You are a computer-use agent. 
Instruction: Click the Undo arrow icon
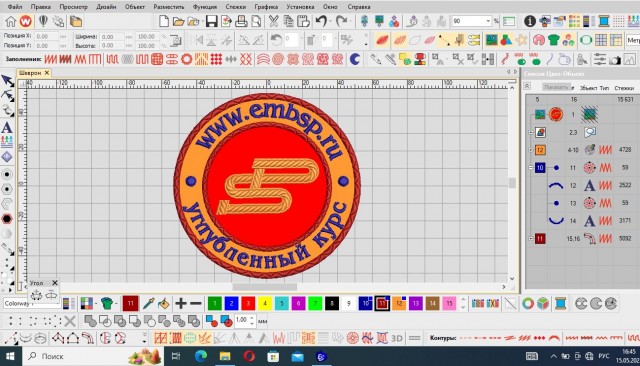[x=321, y=21]
